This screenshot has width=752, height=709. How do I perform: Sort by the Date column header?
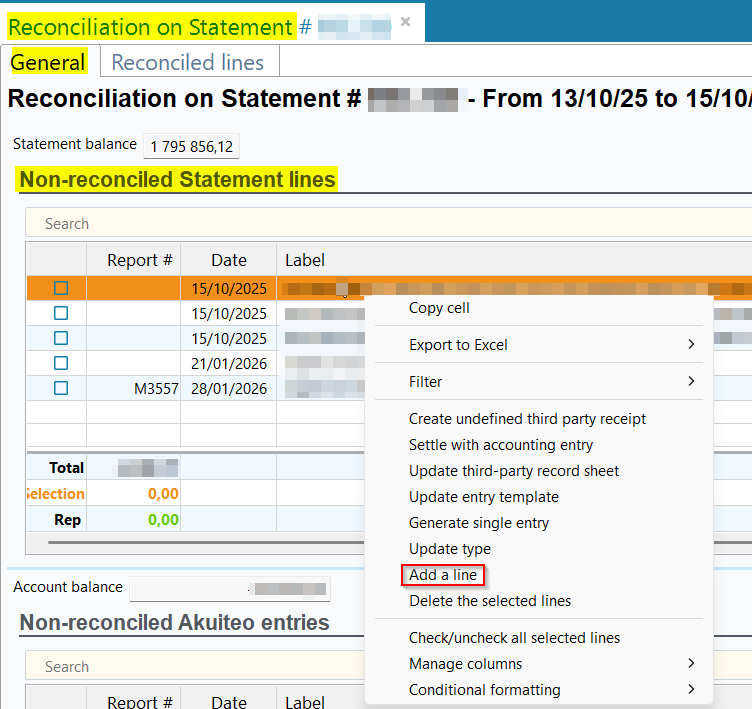click(228, 260)
